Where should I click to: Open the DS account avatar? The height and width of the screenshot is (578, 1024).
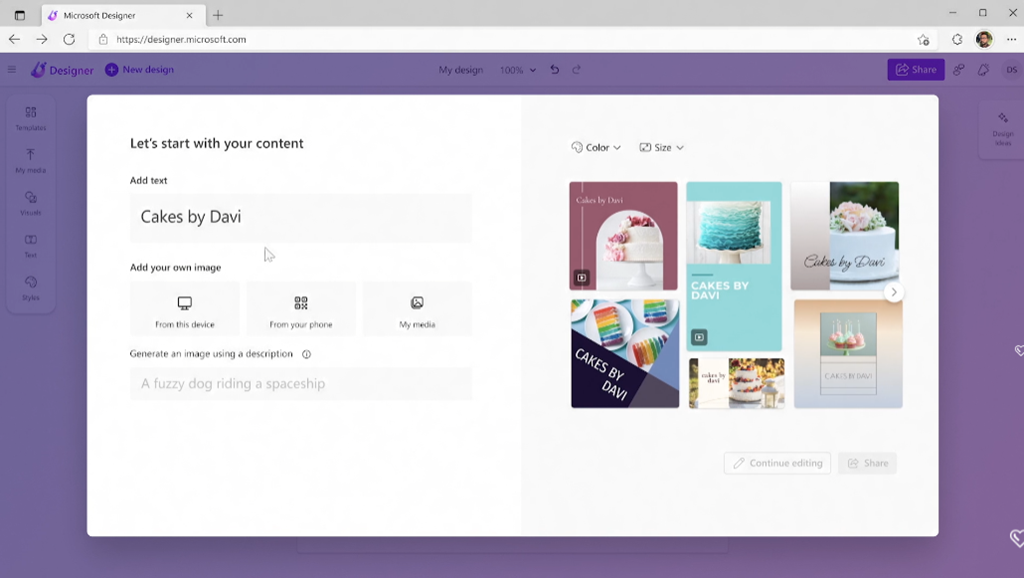(1012, 70)
